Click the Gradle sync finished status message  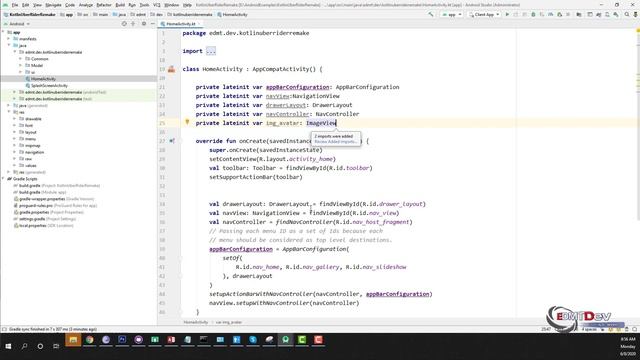53,329
